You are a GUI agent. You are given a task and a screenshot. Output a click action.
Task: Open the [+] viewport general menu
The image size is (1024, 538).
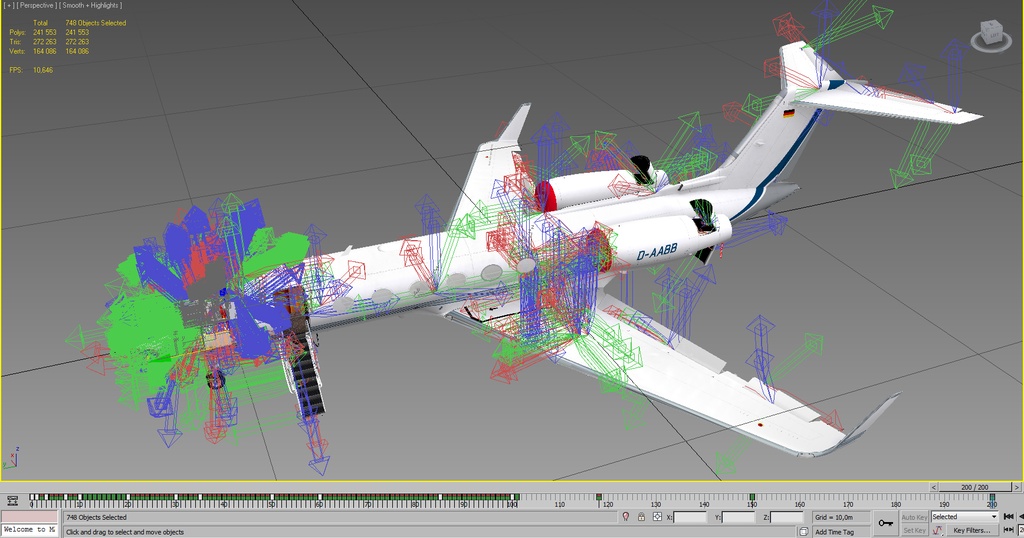point(9,5)
